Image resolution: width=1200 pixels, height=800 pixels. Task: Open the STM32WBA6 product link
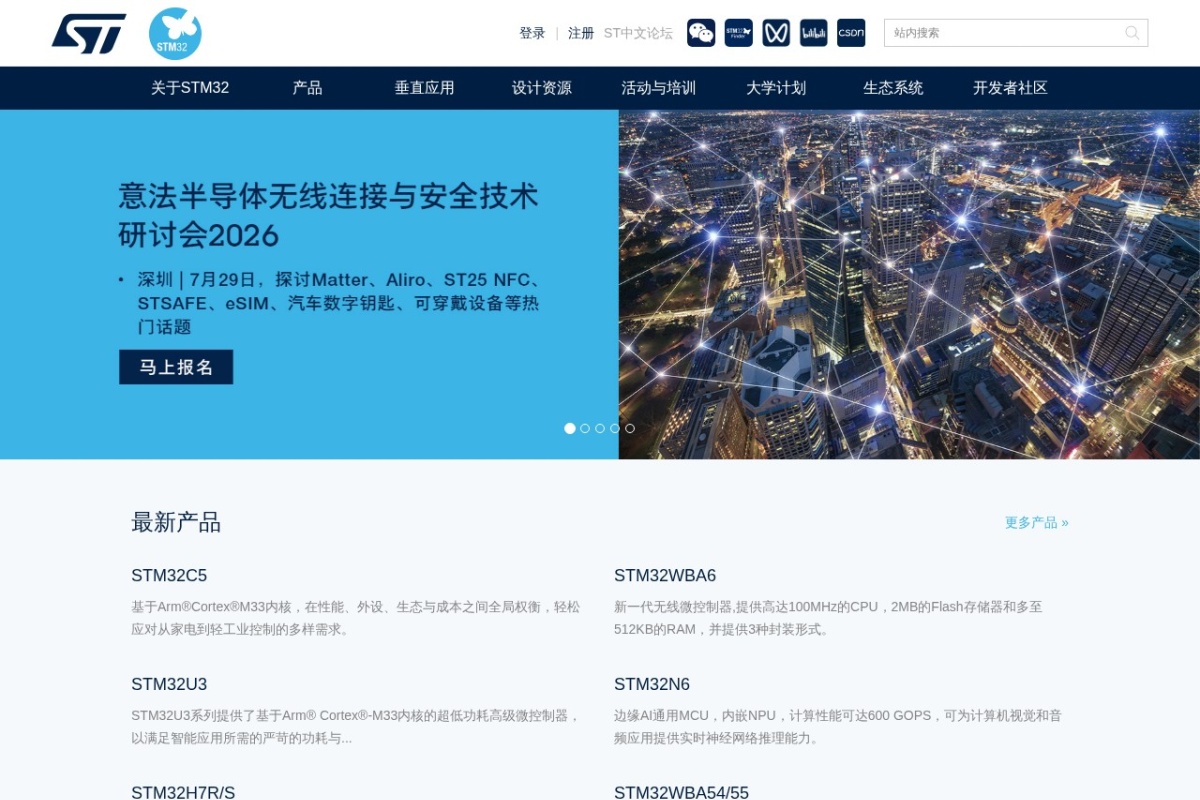(665, 576)
